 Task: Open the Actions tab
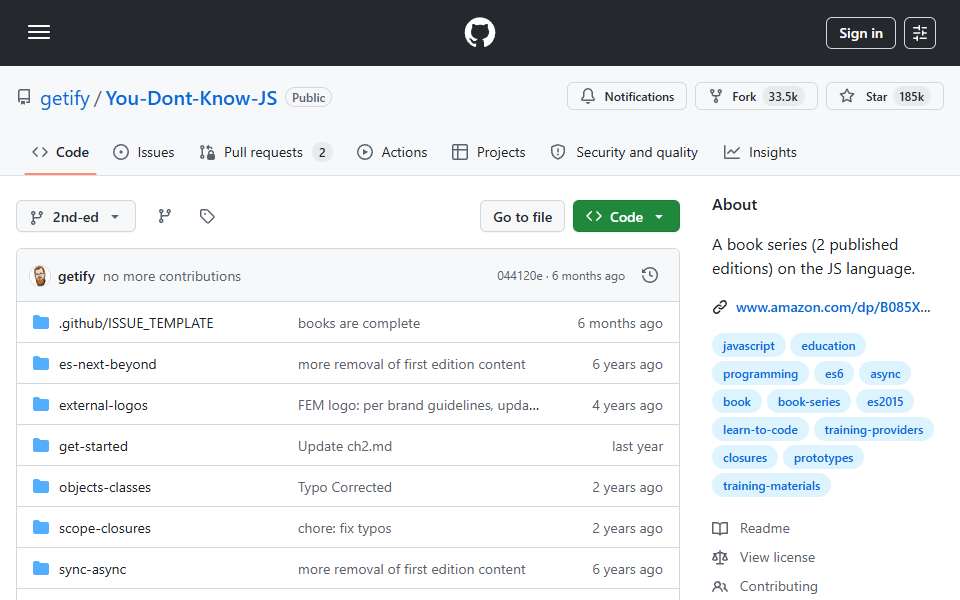click(x=392, y=152)
